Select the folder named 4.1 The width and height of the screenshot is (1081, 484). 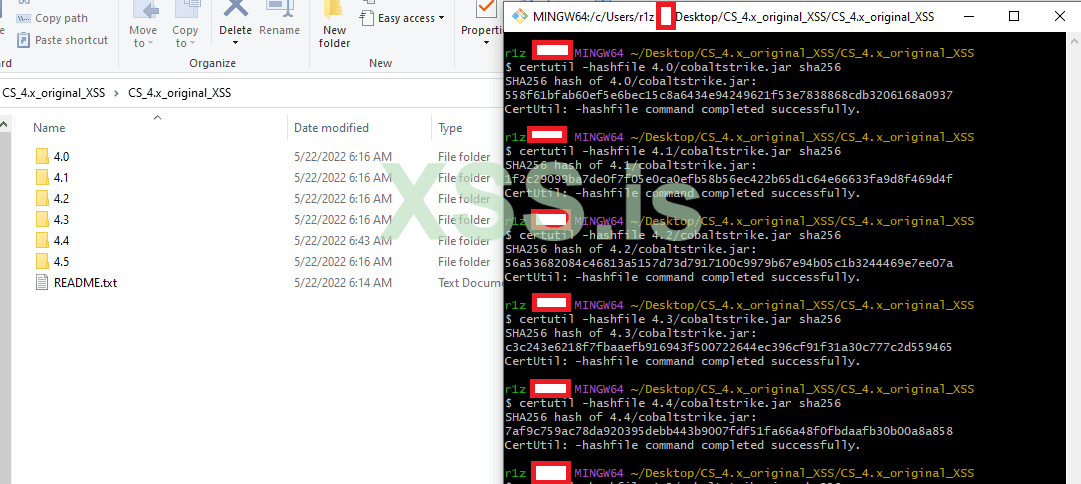(61, 178)
